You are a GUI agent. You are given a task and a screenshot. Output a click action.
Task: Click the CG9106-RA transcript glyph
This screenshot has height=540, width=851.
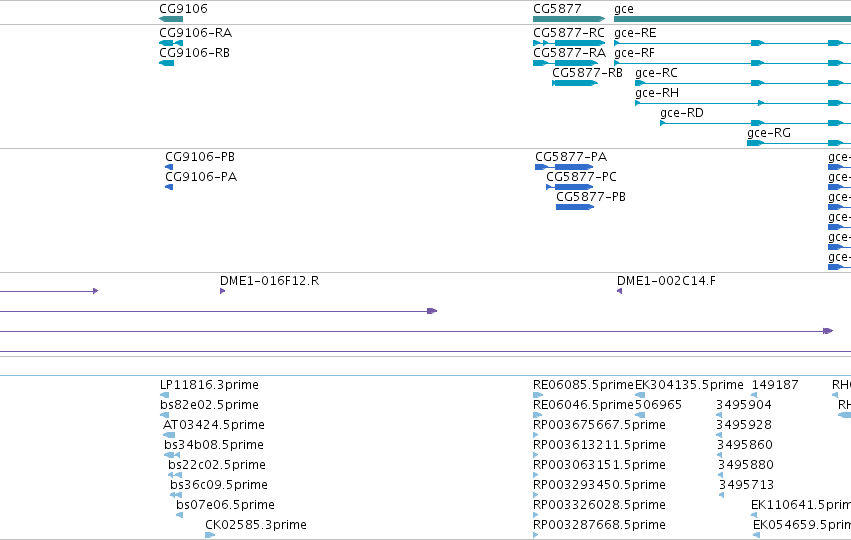[x=171, y=43]
